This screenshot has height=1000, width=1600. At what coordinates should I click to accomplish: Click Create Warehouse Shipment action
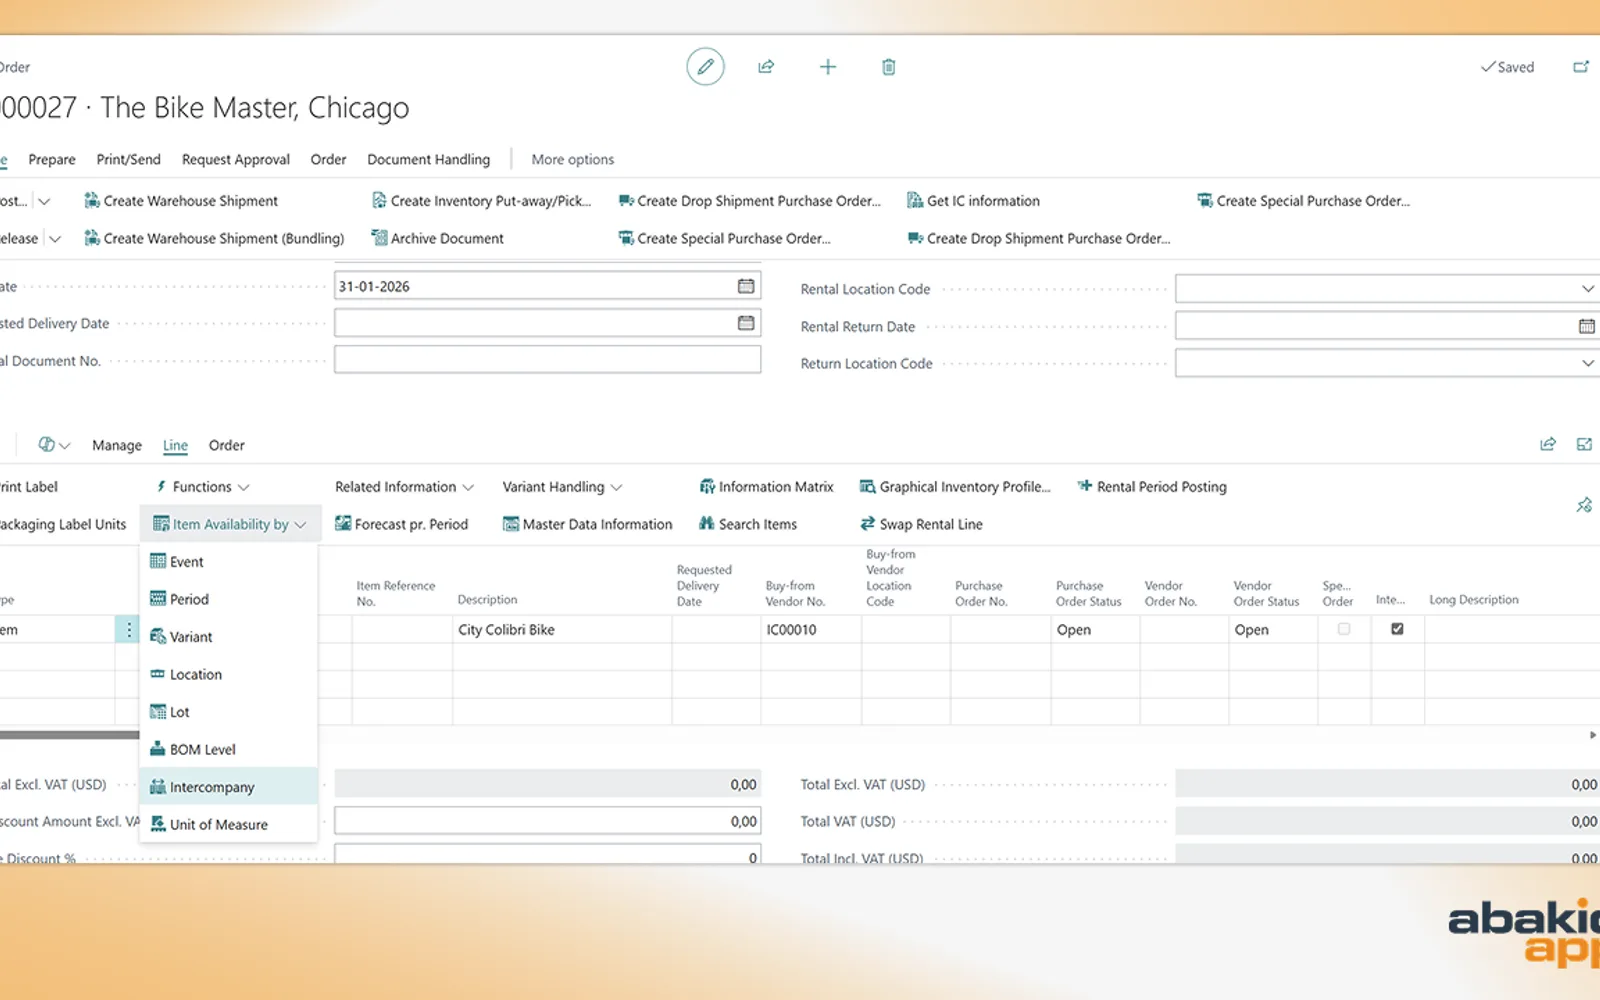[x=181, y=201]
